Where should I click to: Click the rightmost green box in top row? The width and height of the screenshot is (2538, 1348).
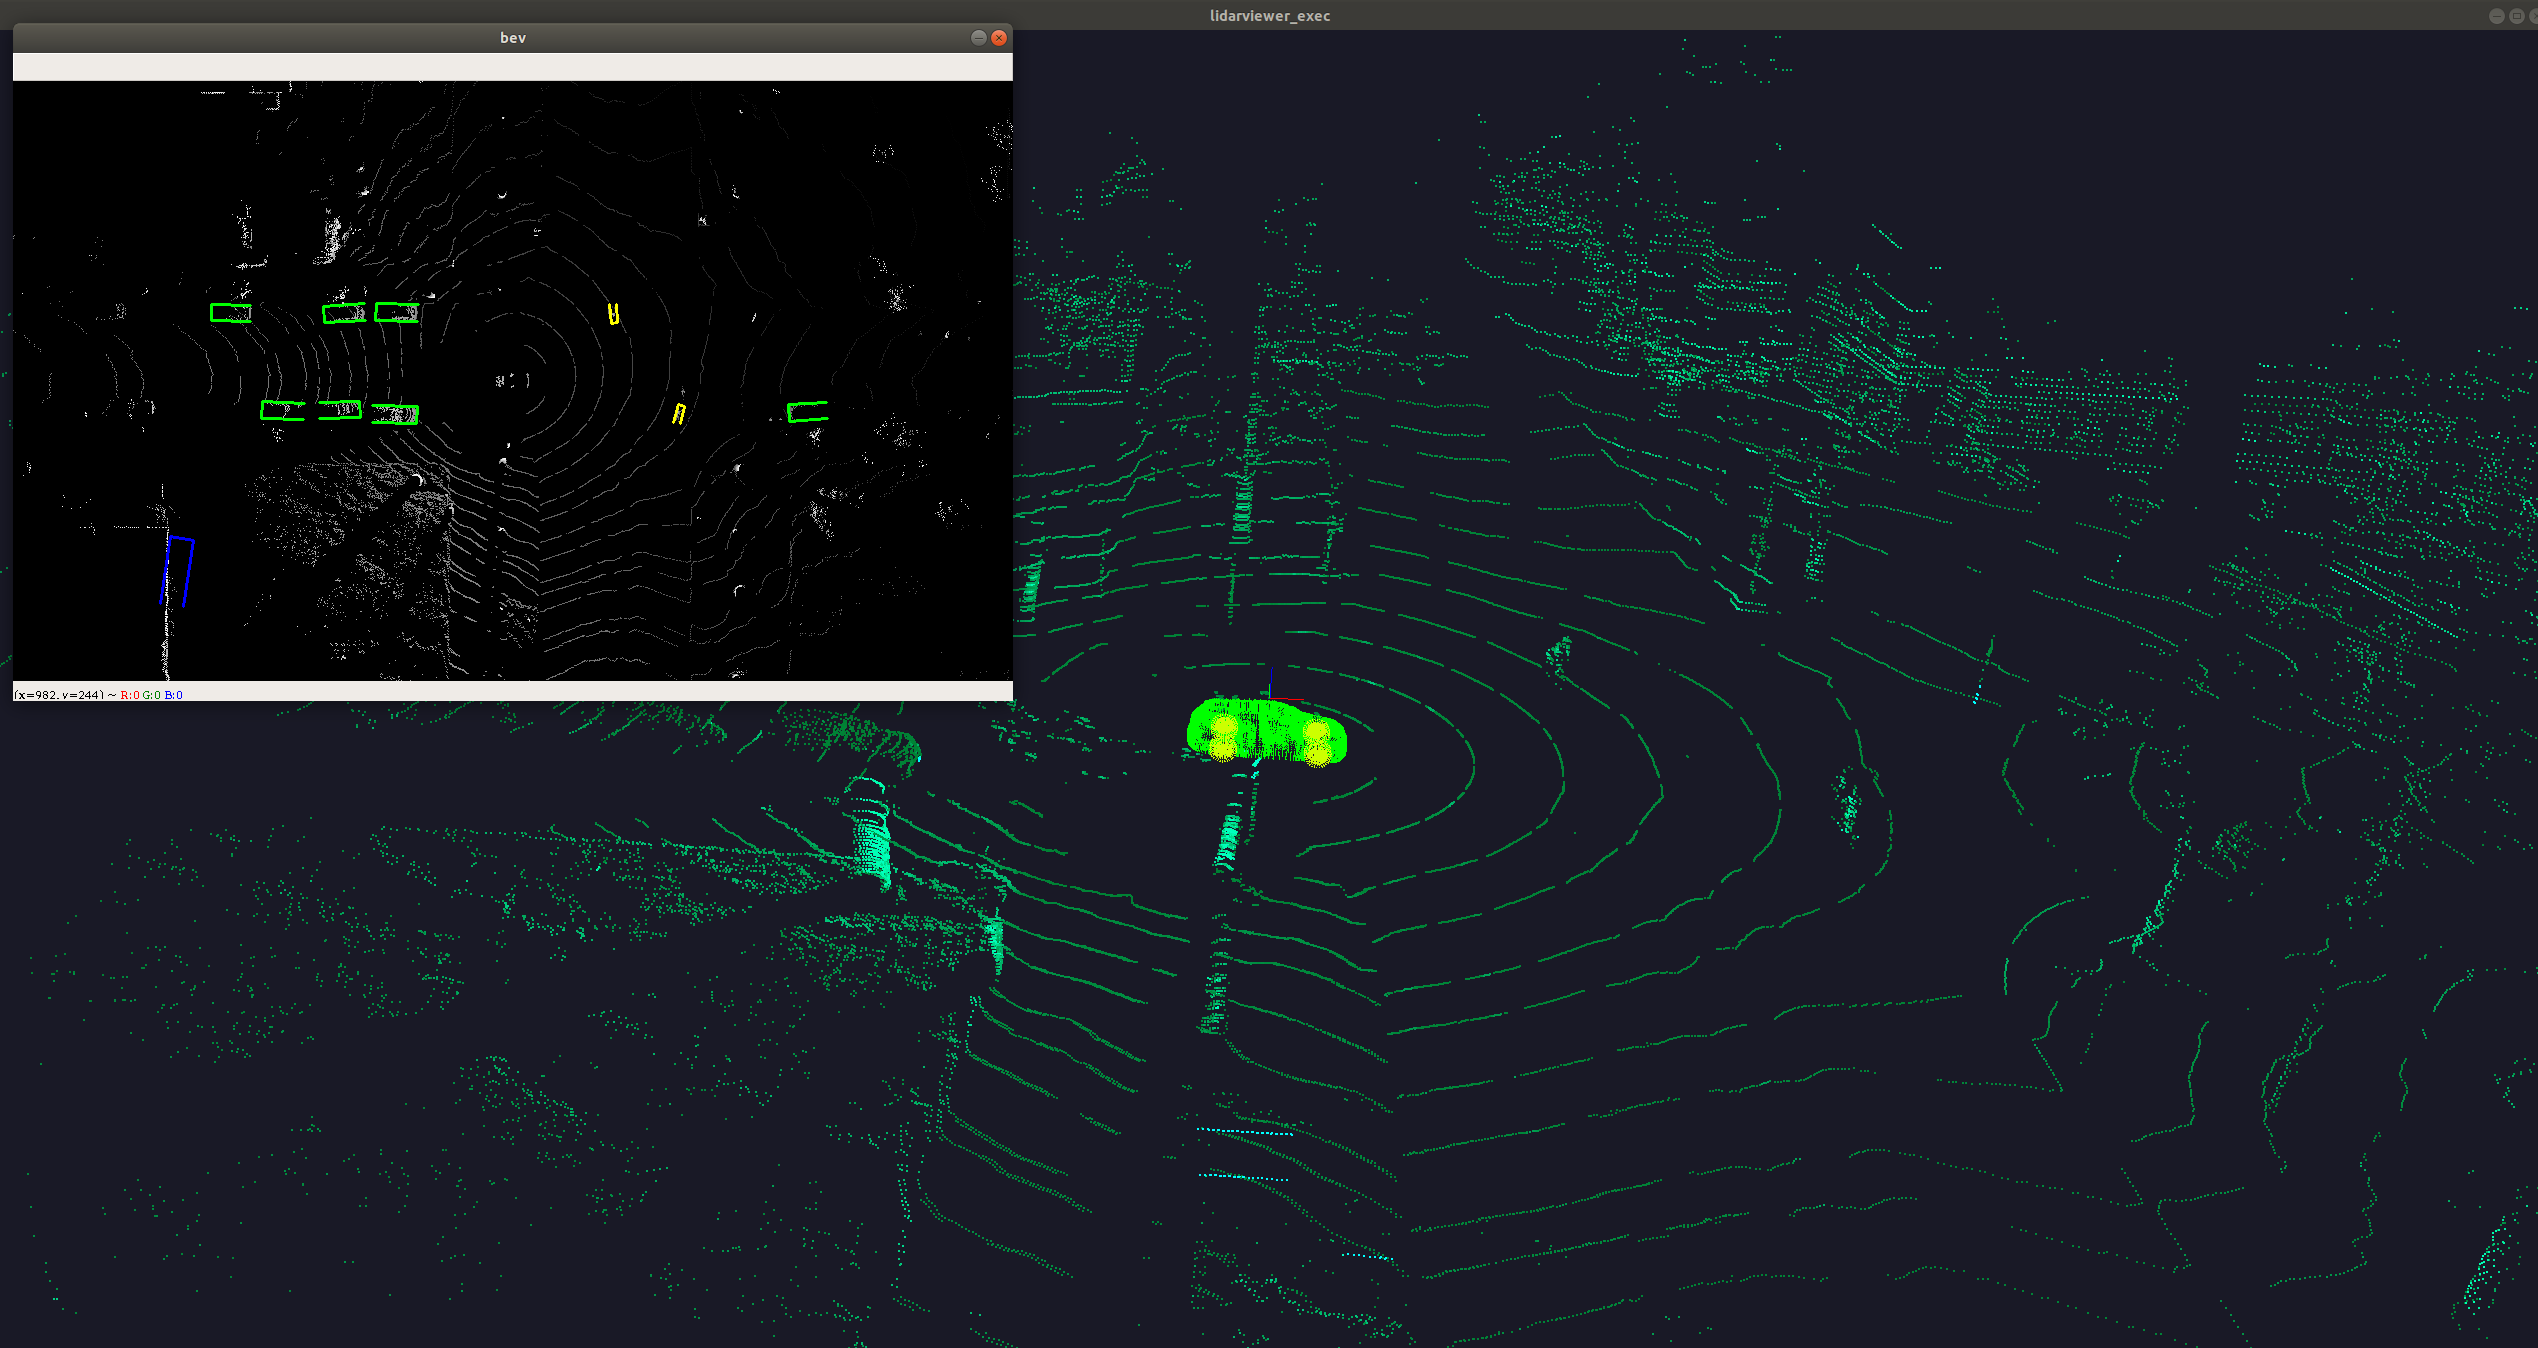tap(397, 313)
